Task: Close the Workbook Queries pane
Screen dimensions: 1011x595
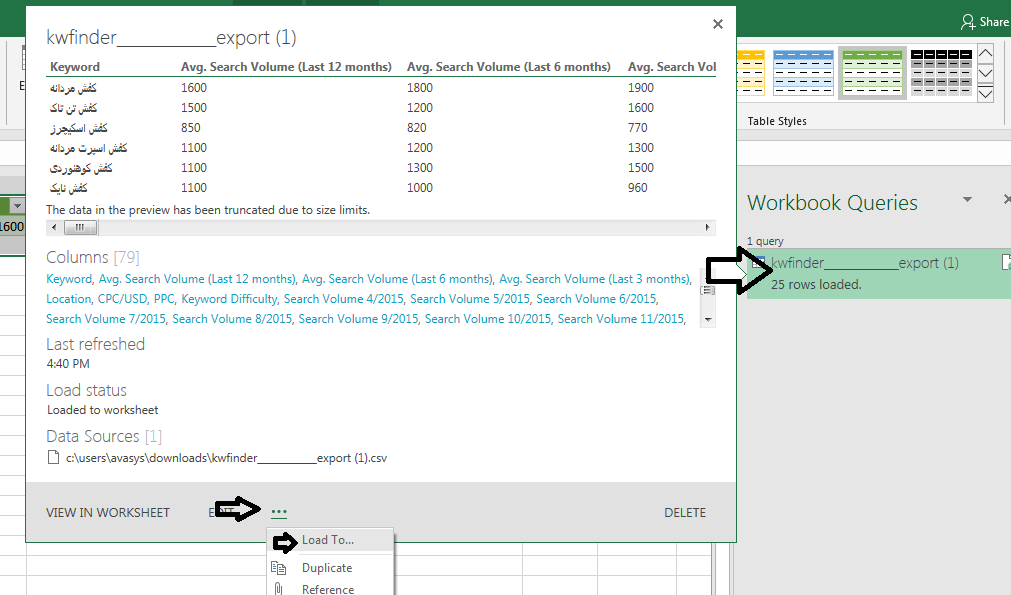Action: pyautogui.click(x=1006, y=200)
